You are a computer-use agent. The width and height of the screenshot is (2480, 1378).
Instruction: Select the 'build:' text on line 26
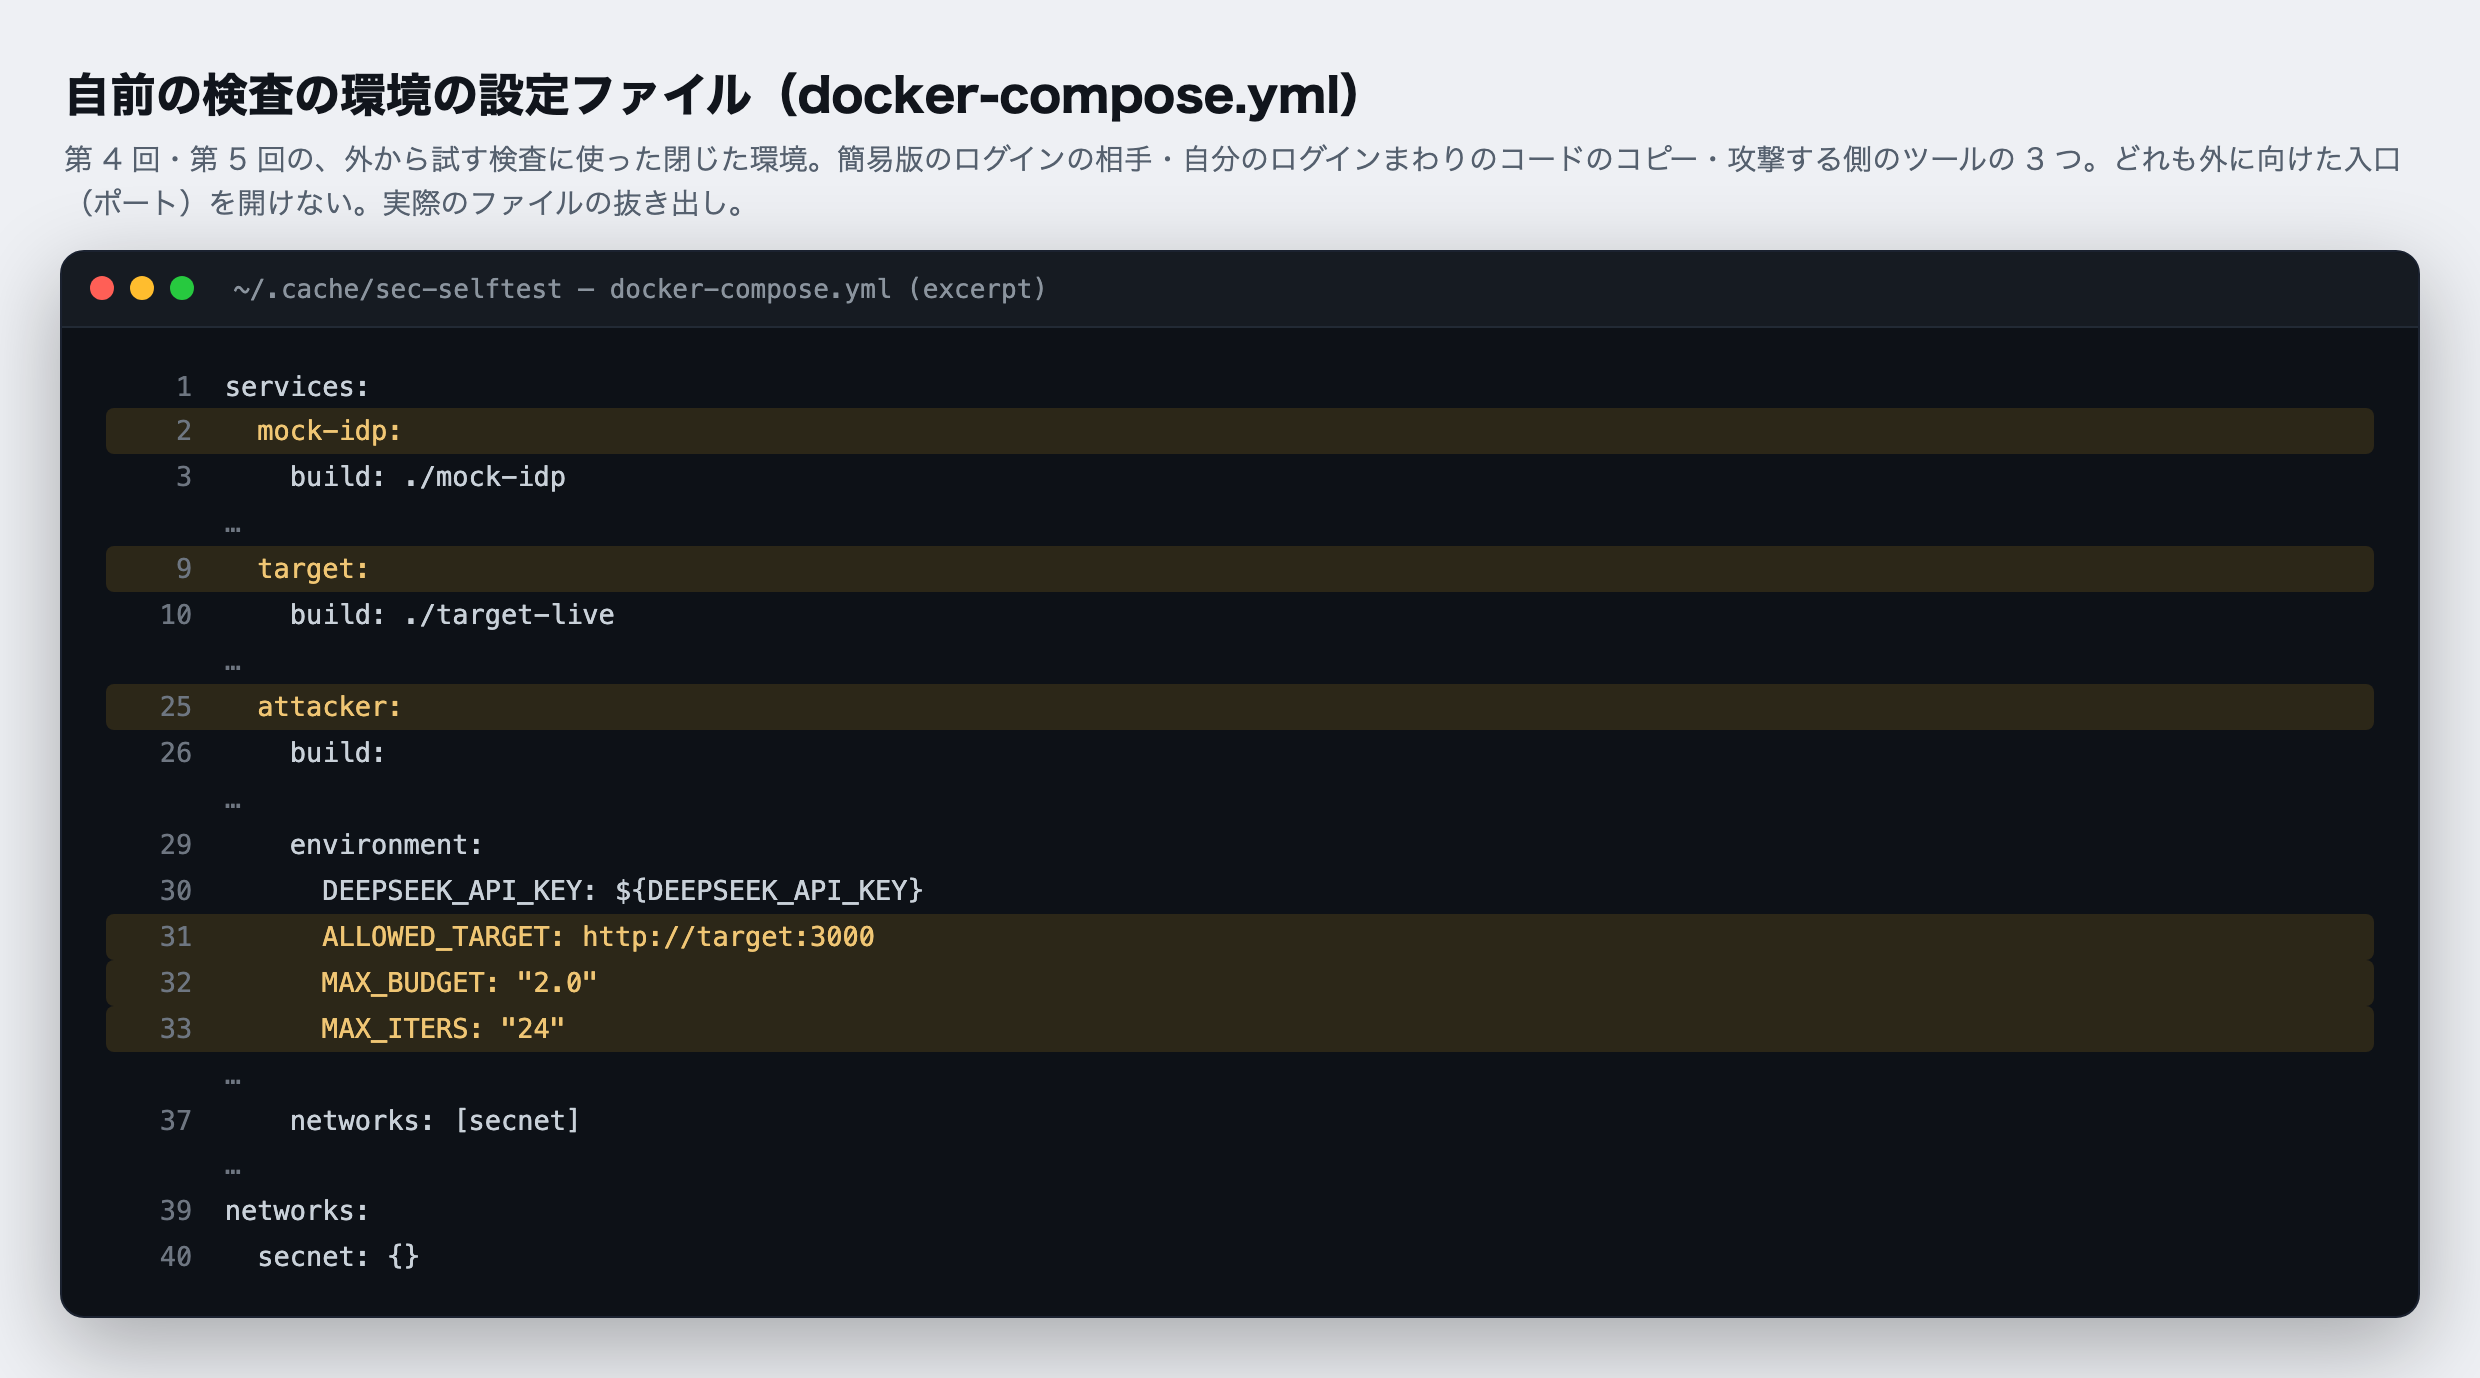point(337,753)
